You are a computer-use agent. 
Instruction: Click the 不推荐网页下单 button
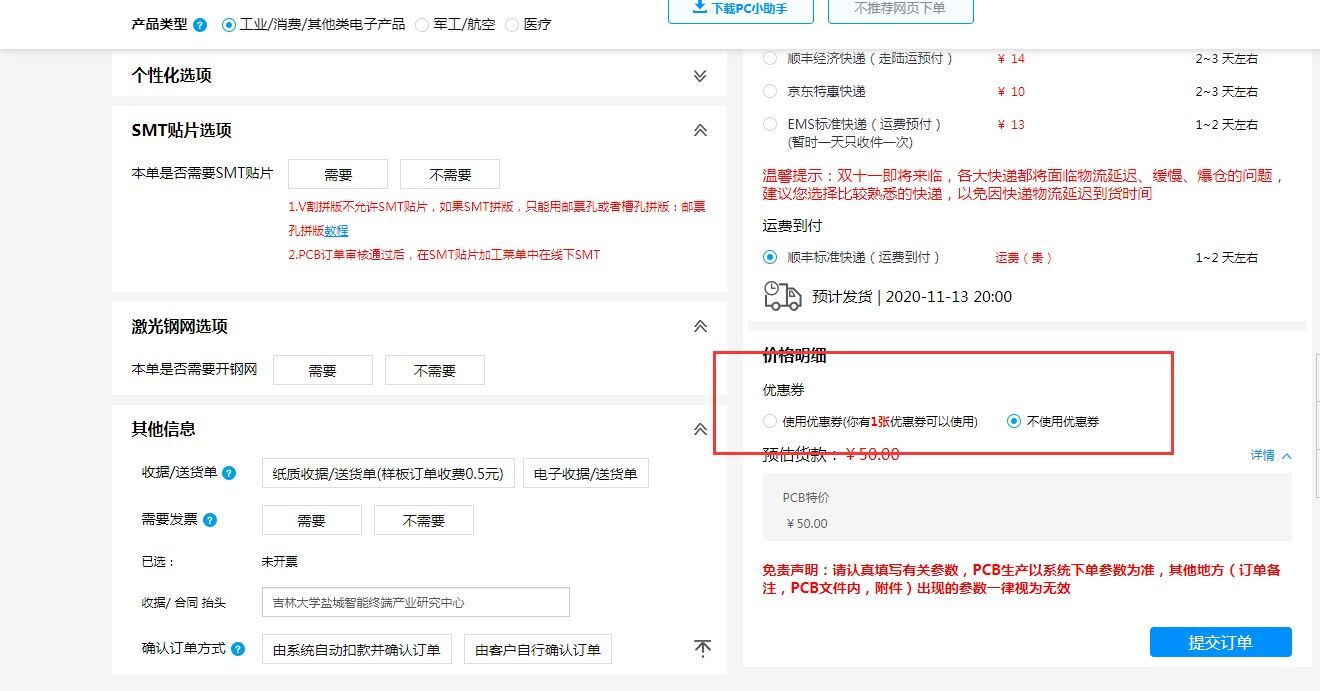900,9
